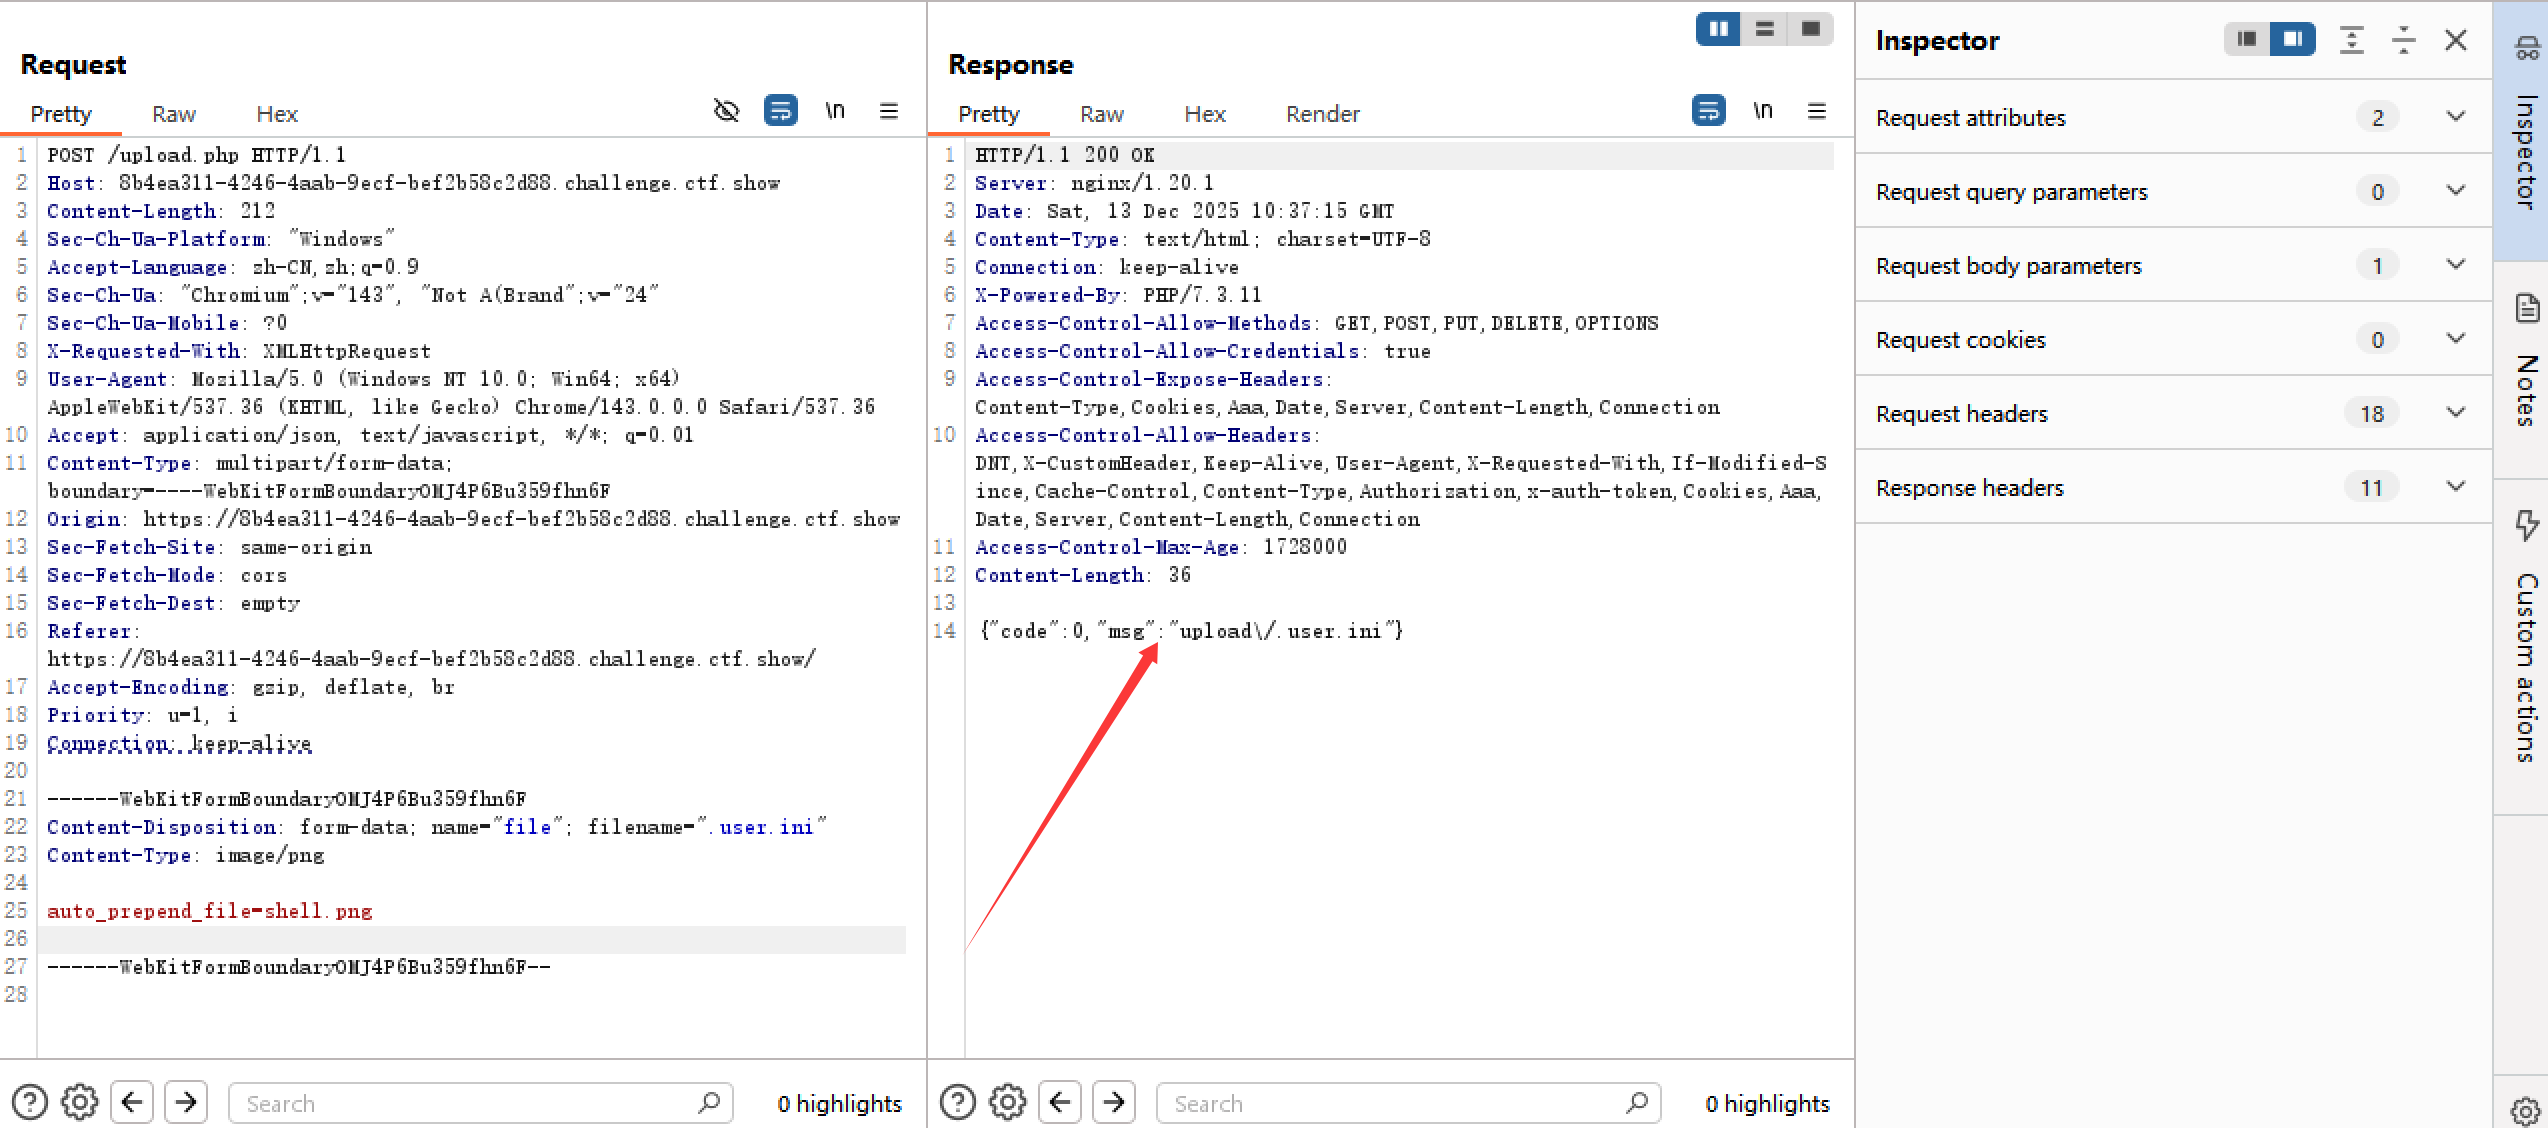Open Response pane help icon
This screenshot has width=2548, height=1128.
958,1102
